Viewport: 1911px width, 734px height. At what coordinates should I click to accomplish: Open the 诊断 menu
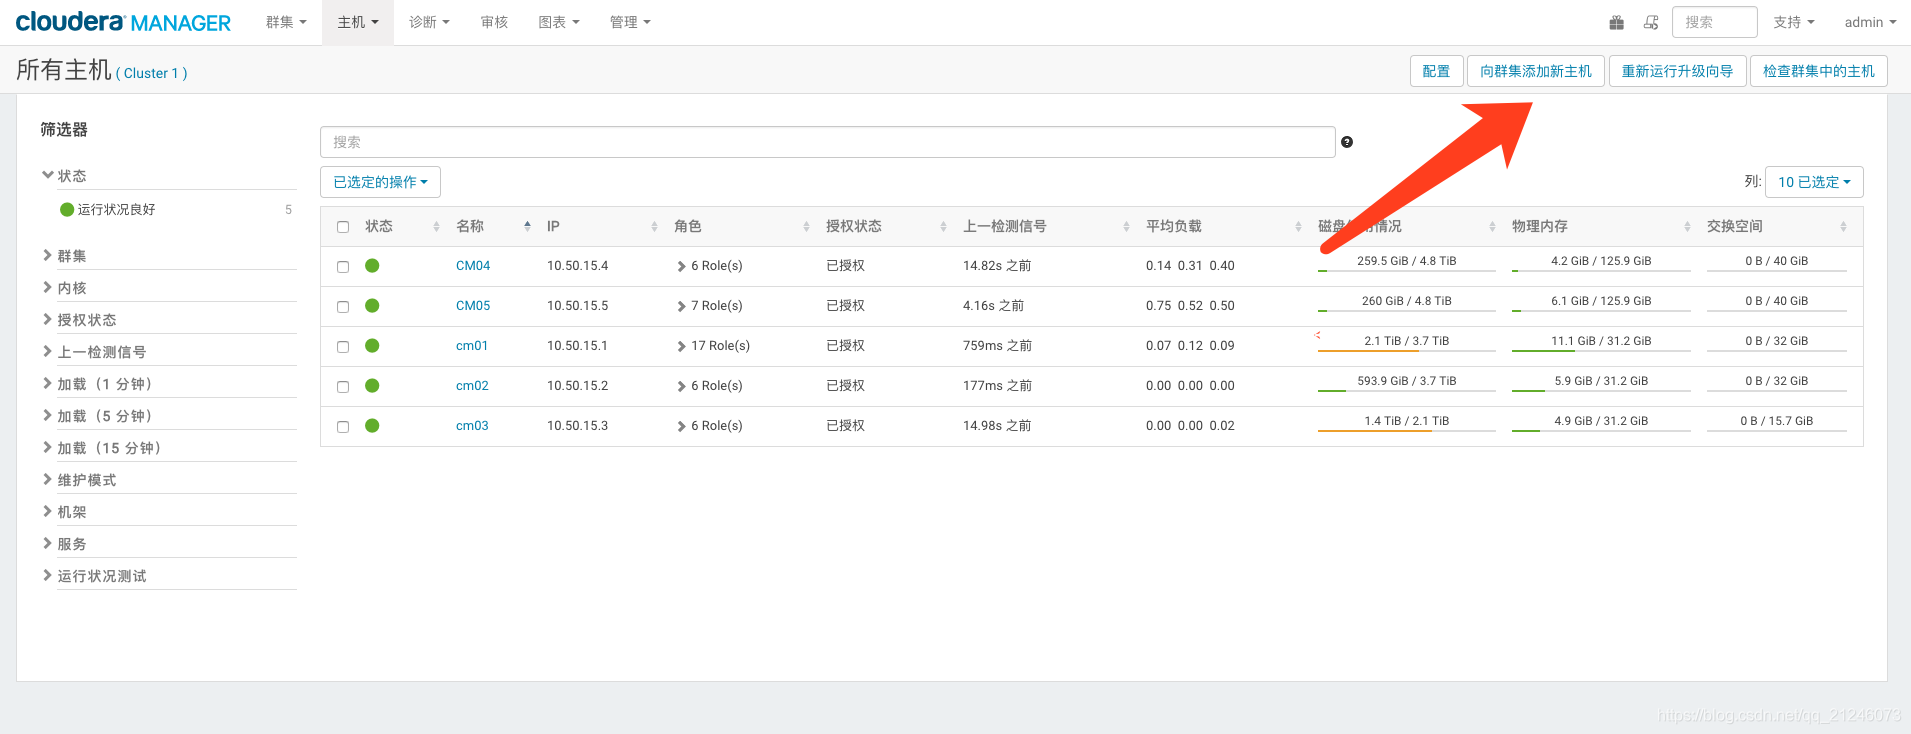[x=429, y=22]
